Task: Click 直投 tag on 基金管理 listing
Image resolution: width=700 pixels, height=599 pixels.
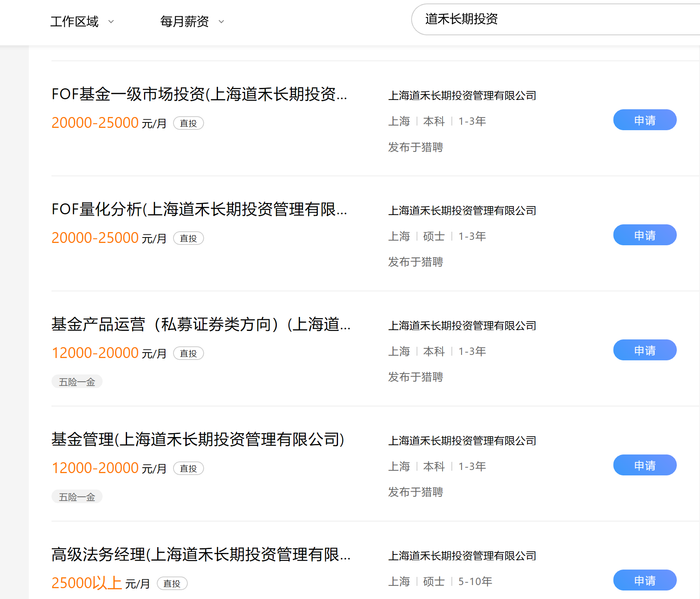Action: pyautogui.click(x=188, y=469)
